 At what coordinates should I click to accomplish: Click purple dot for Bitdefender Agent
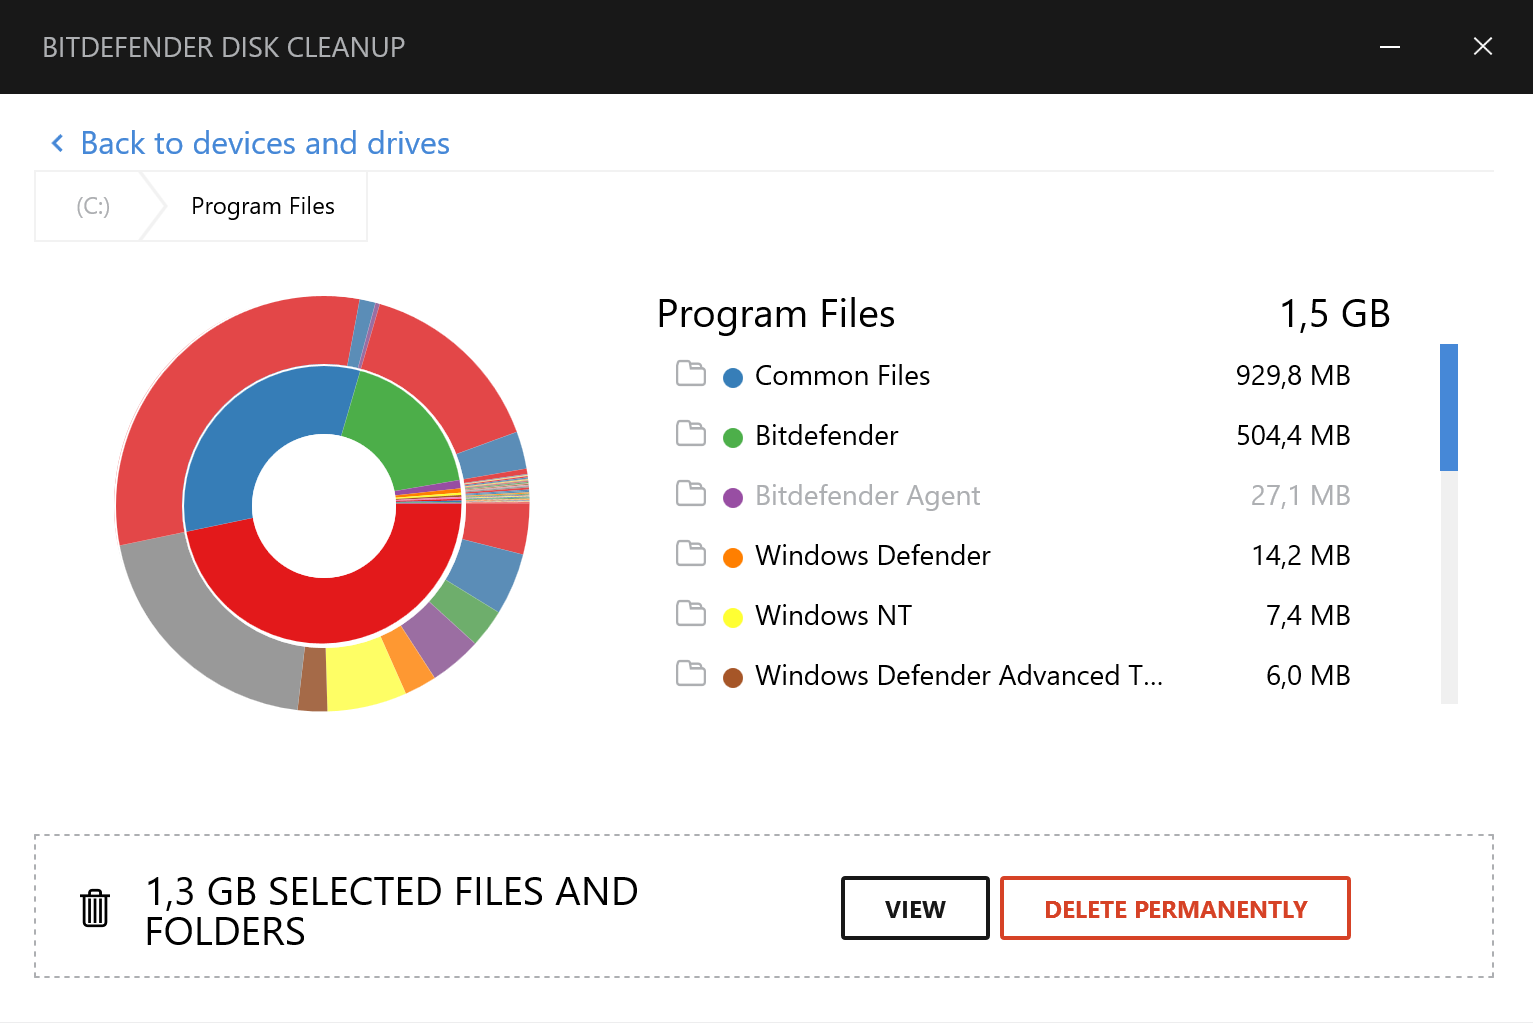[733, 497]
